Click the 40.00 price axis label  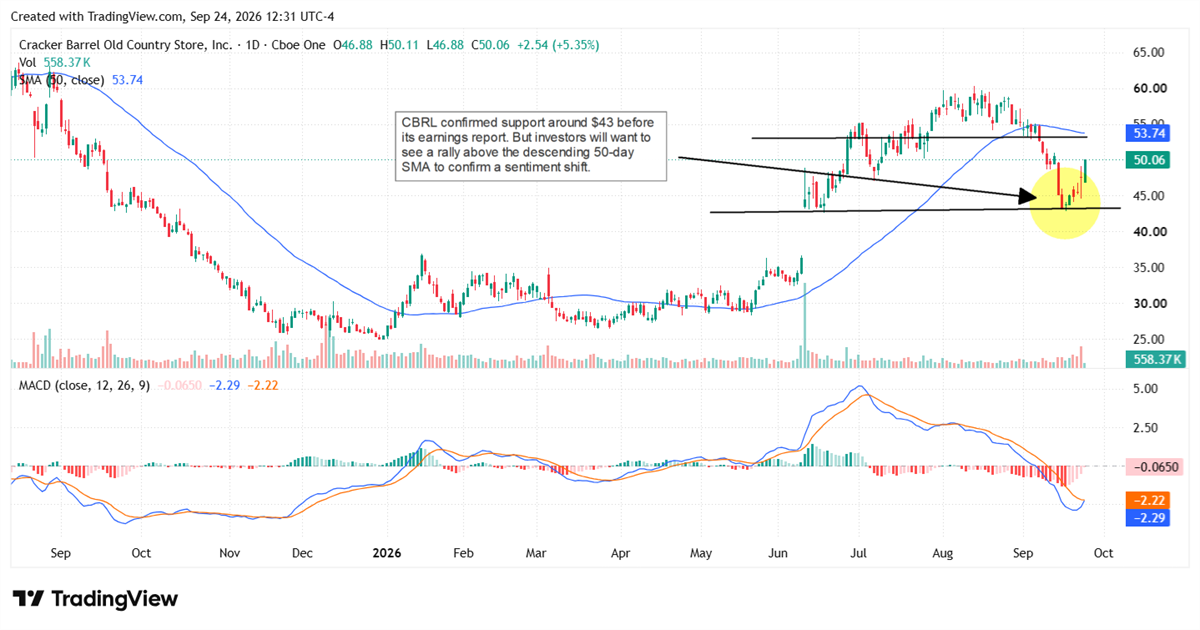tap(1151, 232)
